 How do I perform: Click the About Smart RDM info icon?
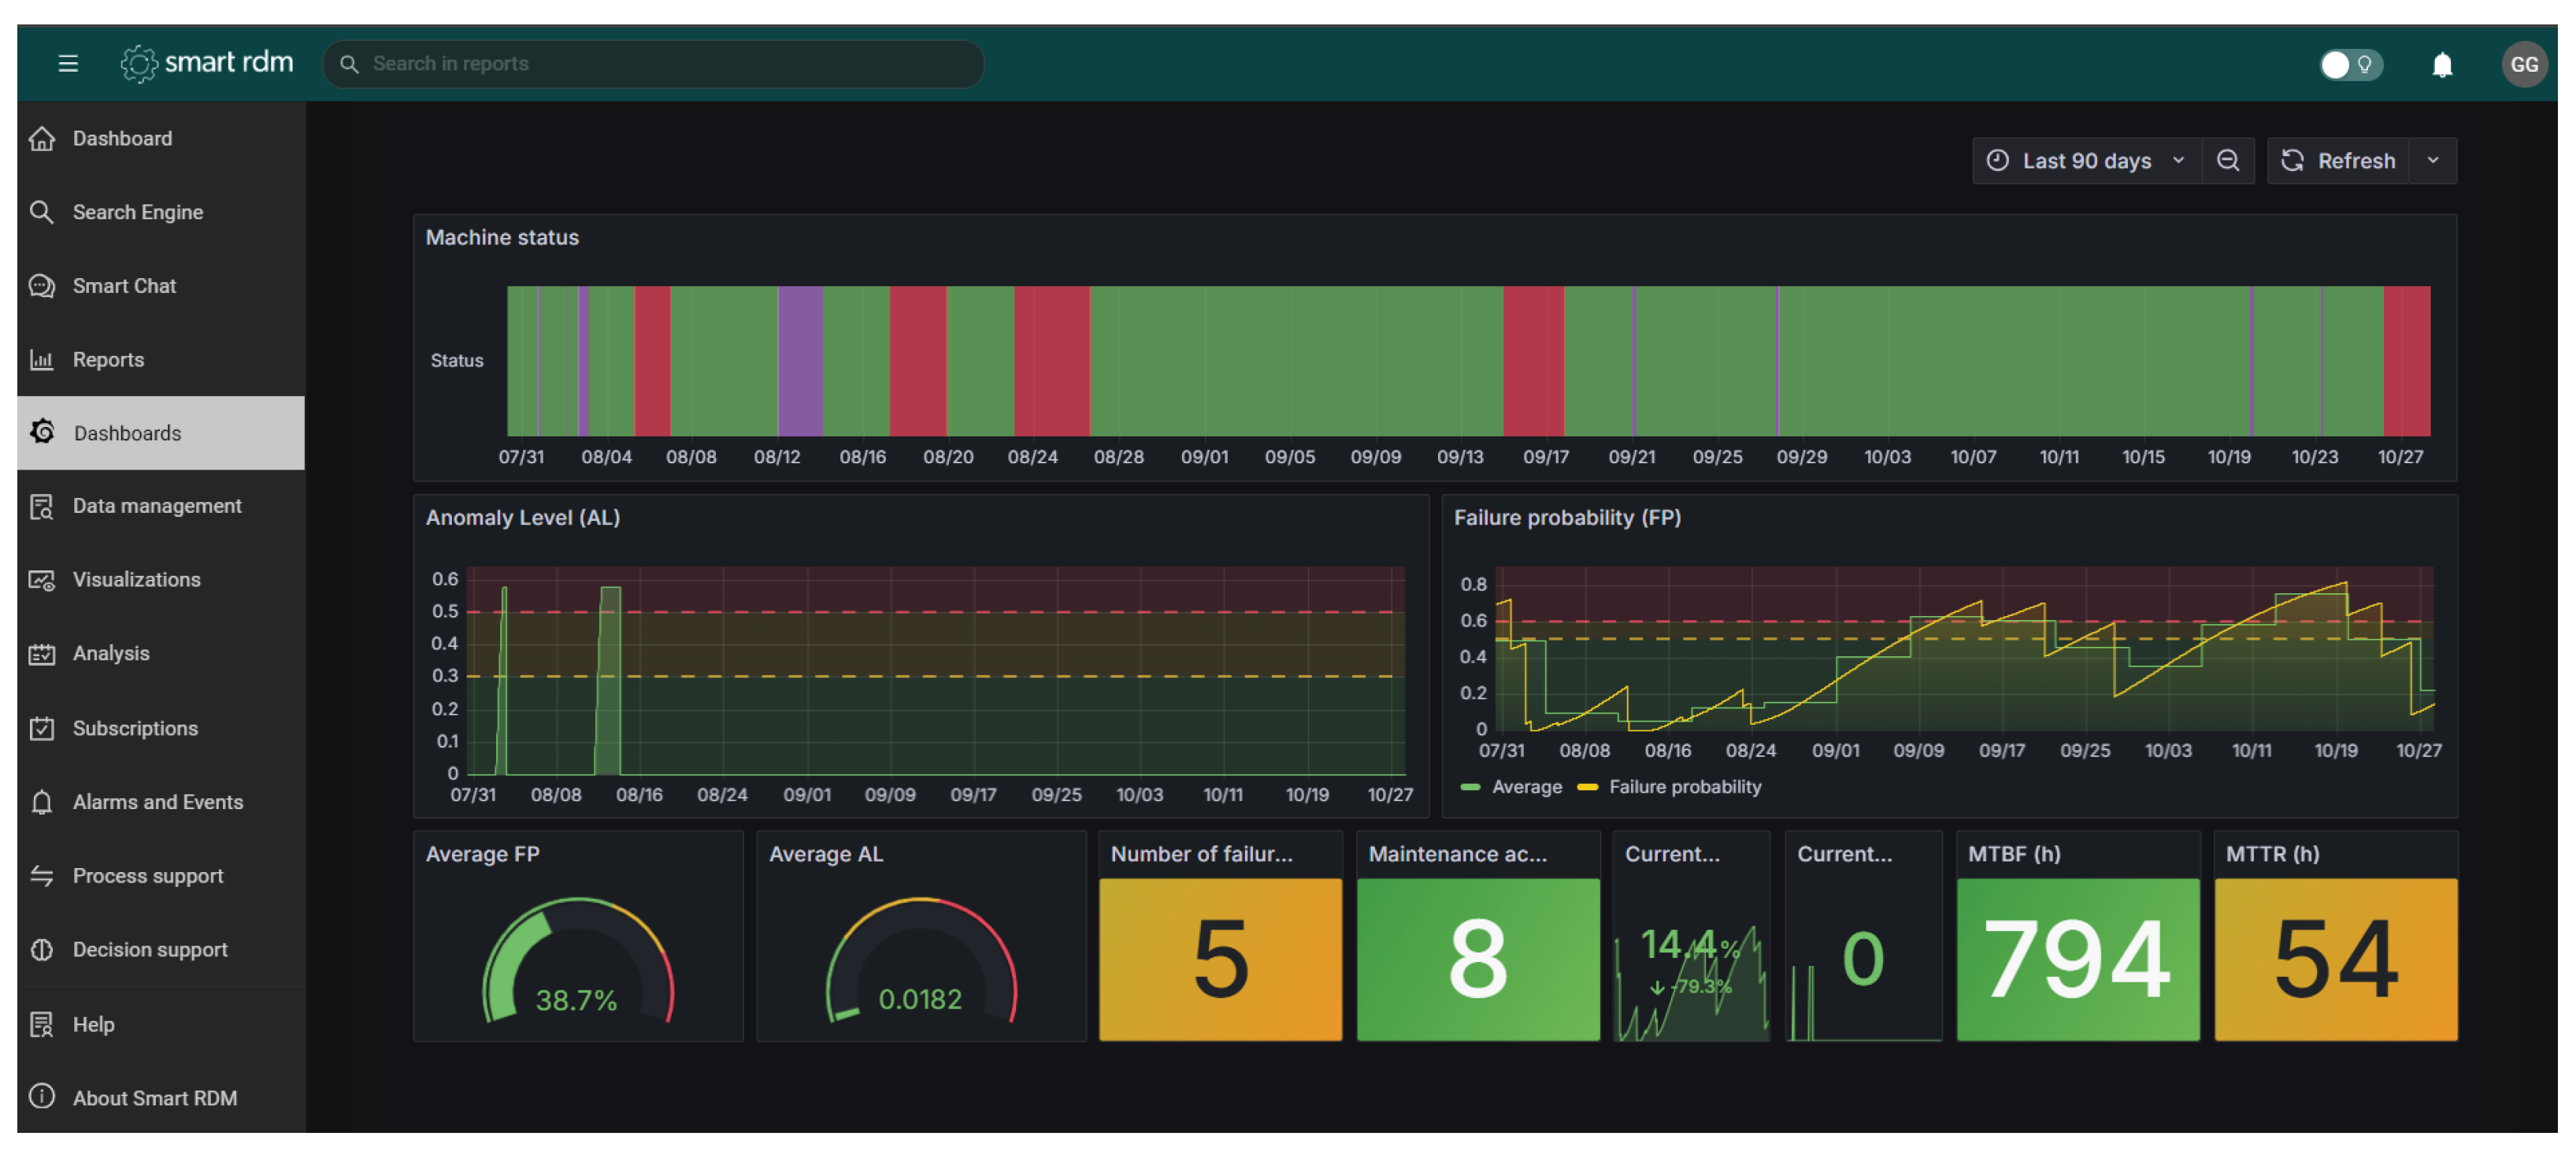(41, 1097)
